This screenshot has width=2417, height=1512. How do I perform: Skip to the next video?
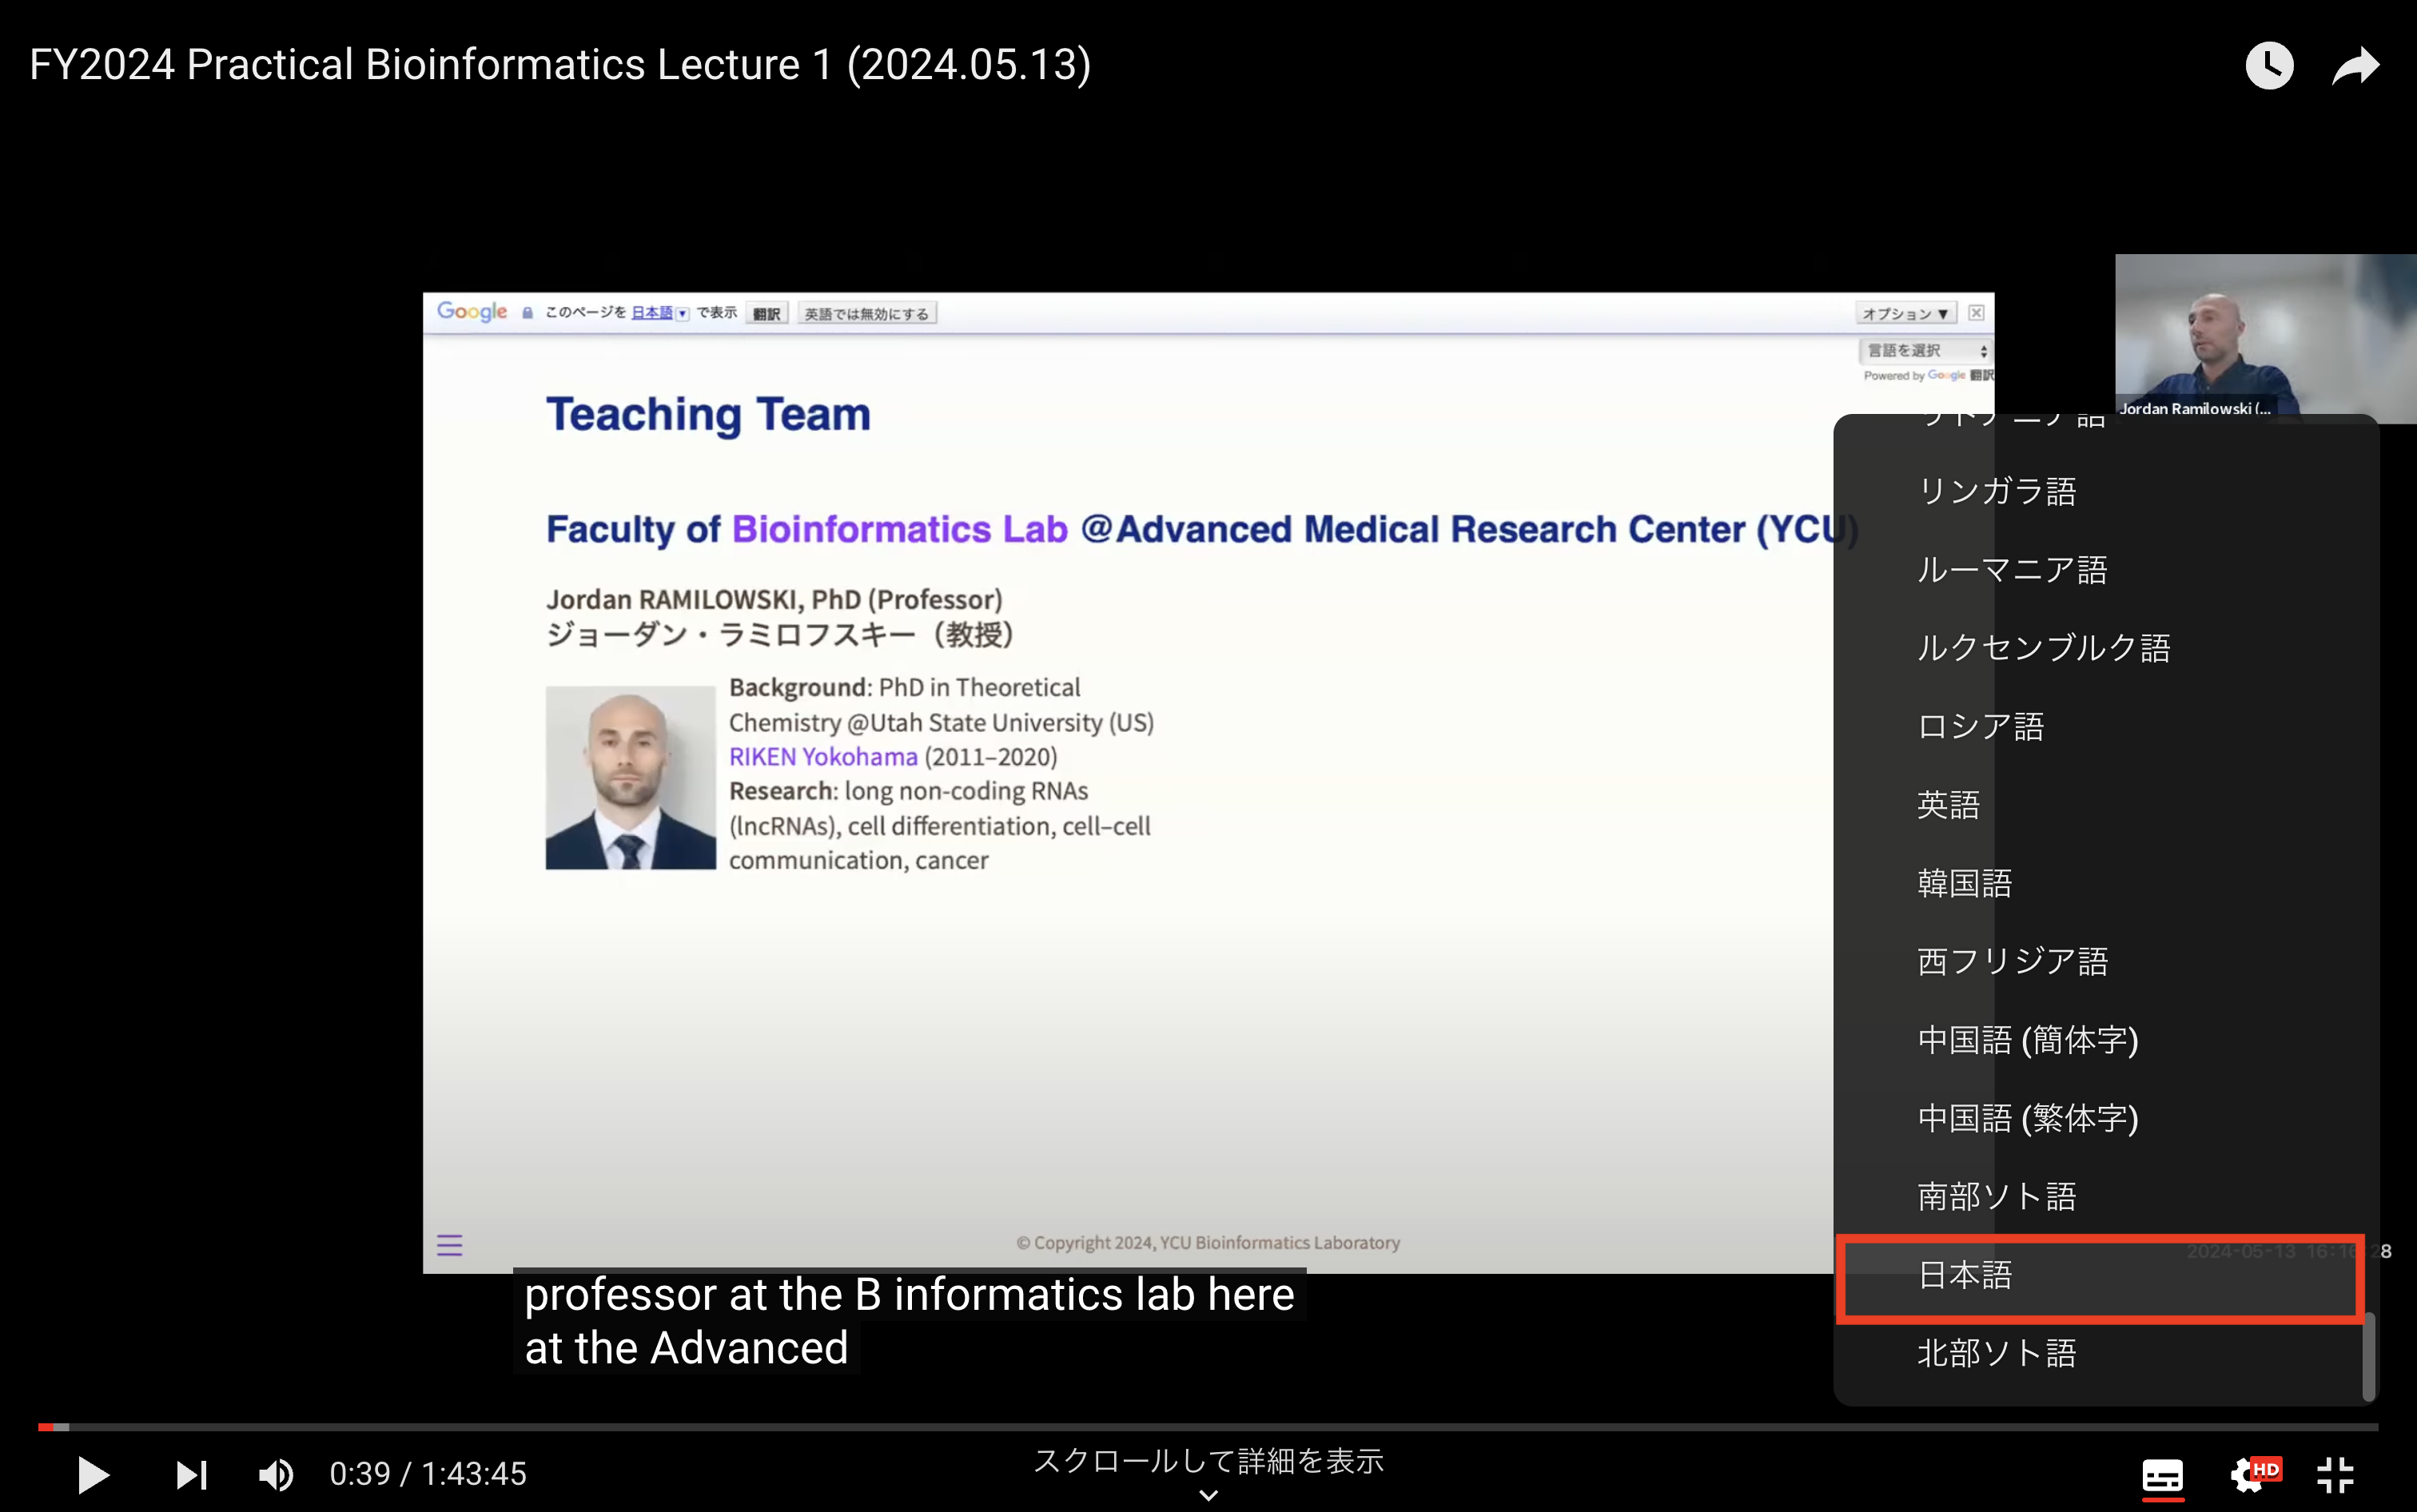tap(191, 1474)
